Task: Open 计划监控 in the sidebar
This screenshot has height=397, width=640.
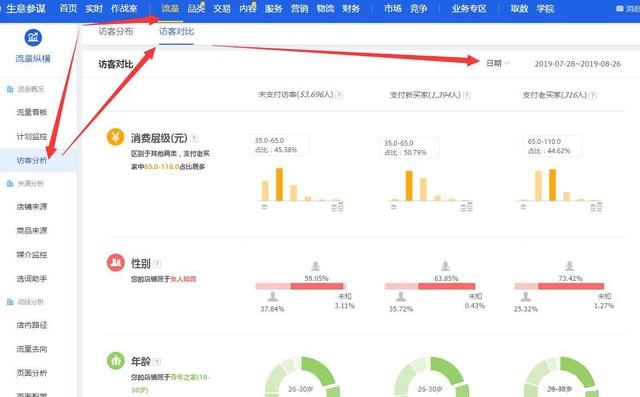Action: [x=32, y=136]
